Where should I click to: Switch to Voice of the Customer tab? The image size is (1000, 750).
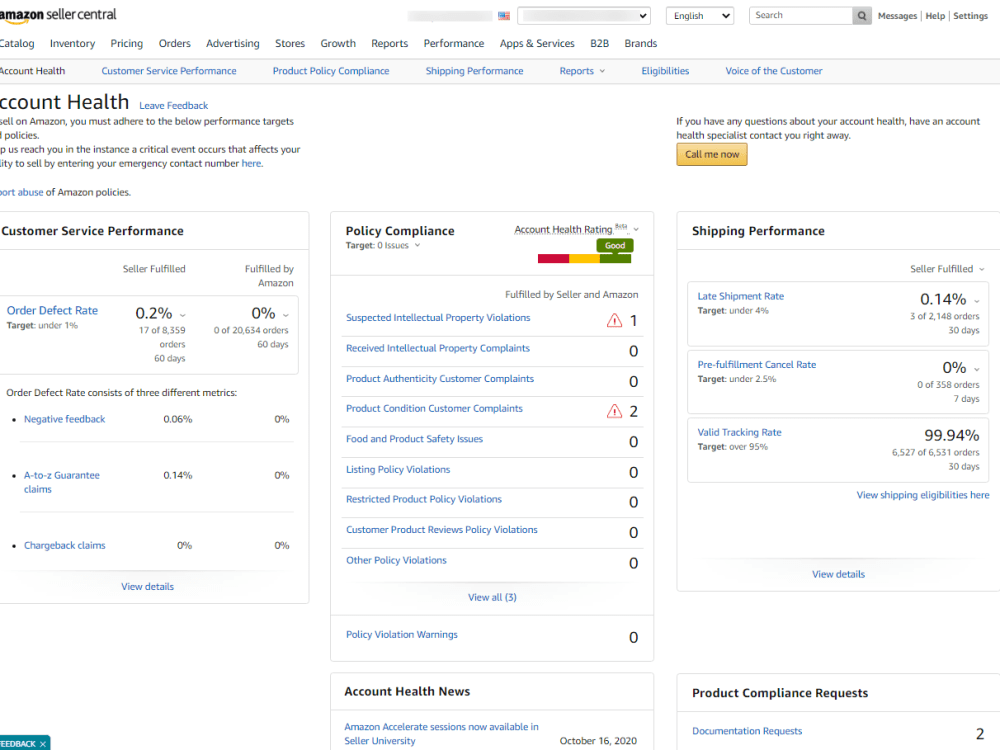click(x=774, y=71)
